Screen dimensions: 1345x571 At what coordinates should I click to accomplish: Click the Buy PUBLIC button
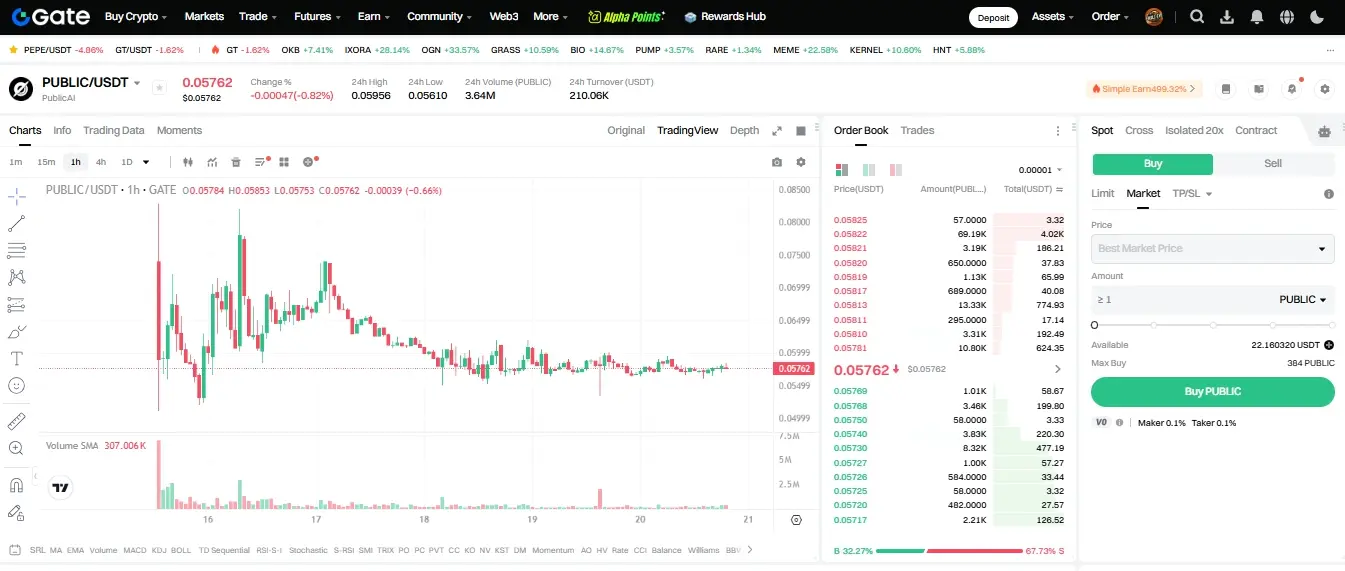coord(1212,392)
